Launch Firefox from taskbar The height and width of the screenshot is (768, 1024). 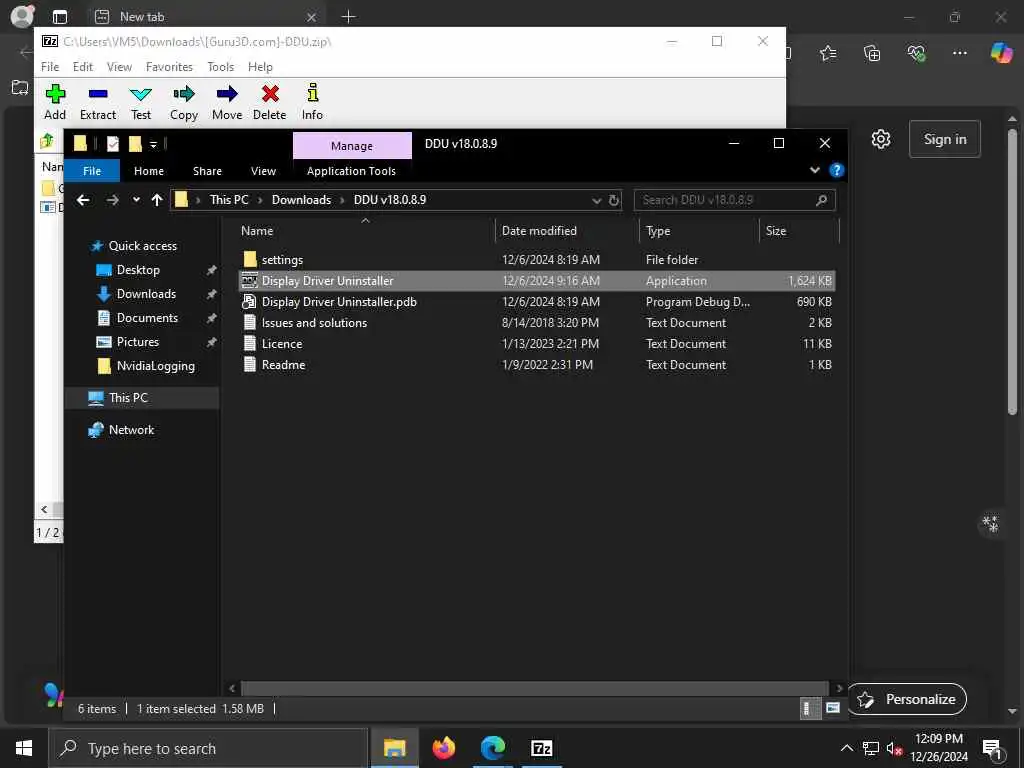(443, 748)
